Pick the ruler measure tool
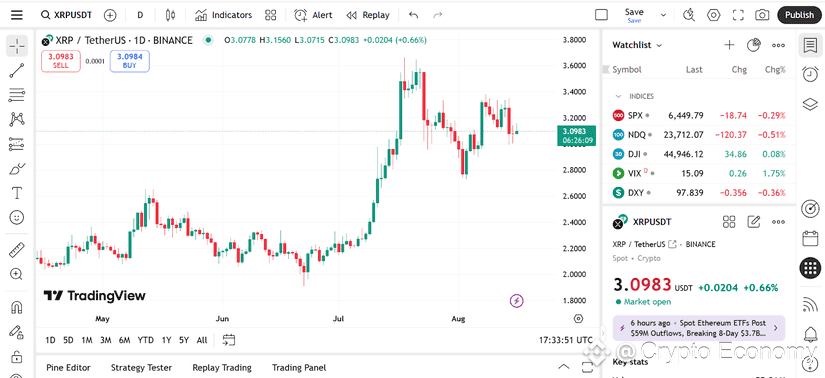 (17, 250)
